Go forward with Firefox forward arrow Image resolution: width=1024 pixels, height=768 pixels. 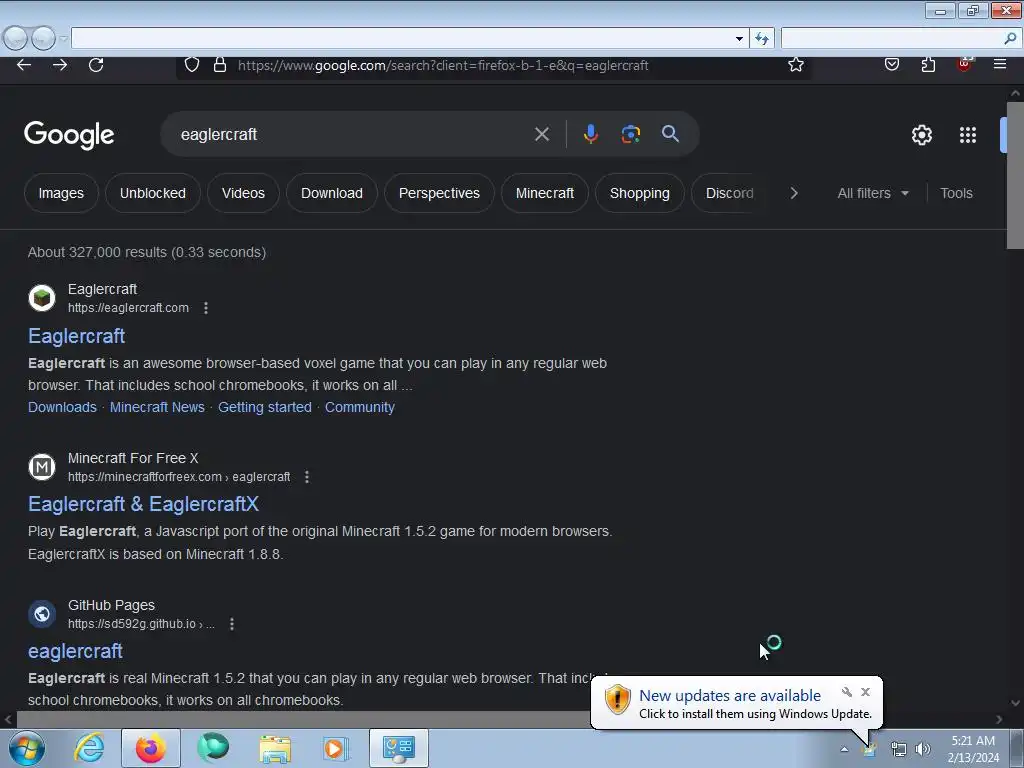pyautogui.click(x=60, y=65)
